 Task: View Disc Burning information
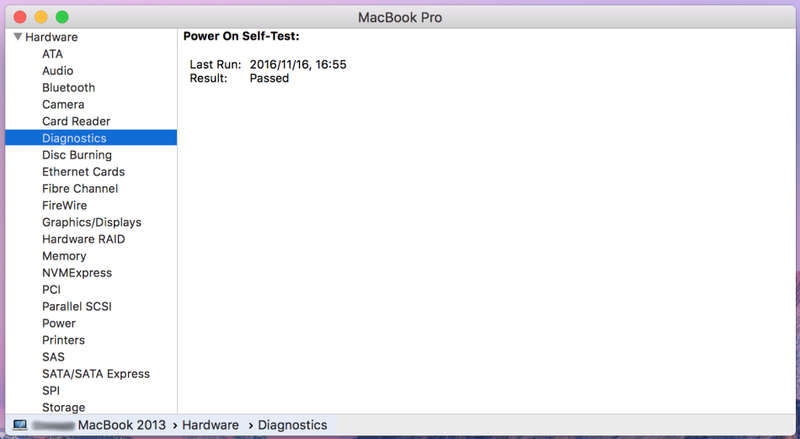click(77, 155)
